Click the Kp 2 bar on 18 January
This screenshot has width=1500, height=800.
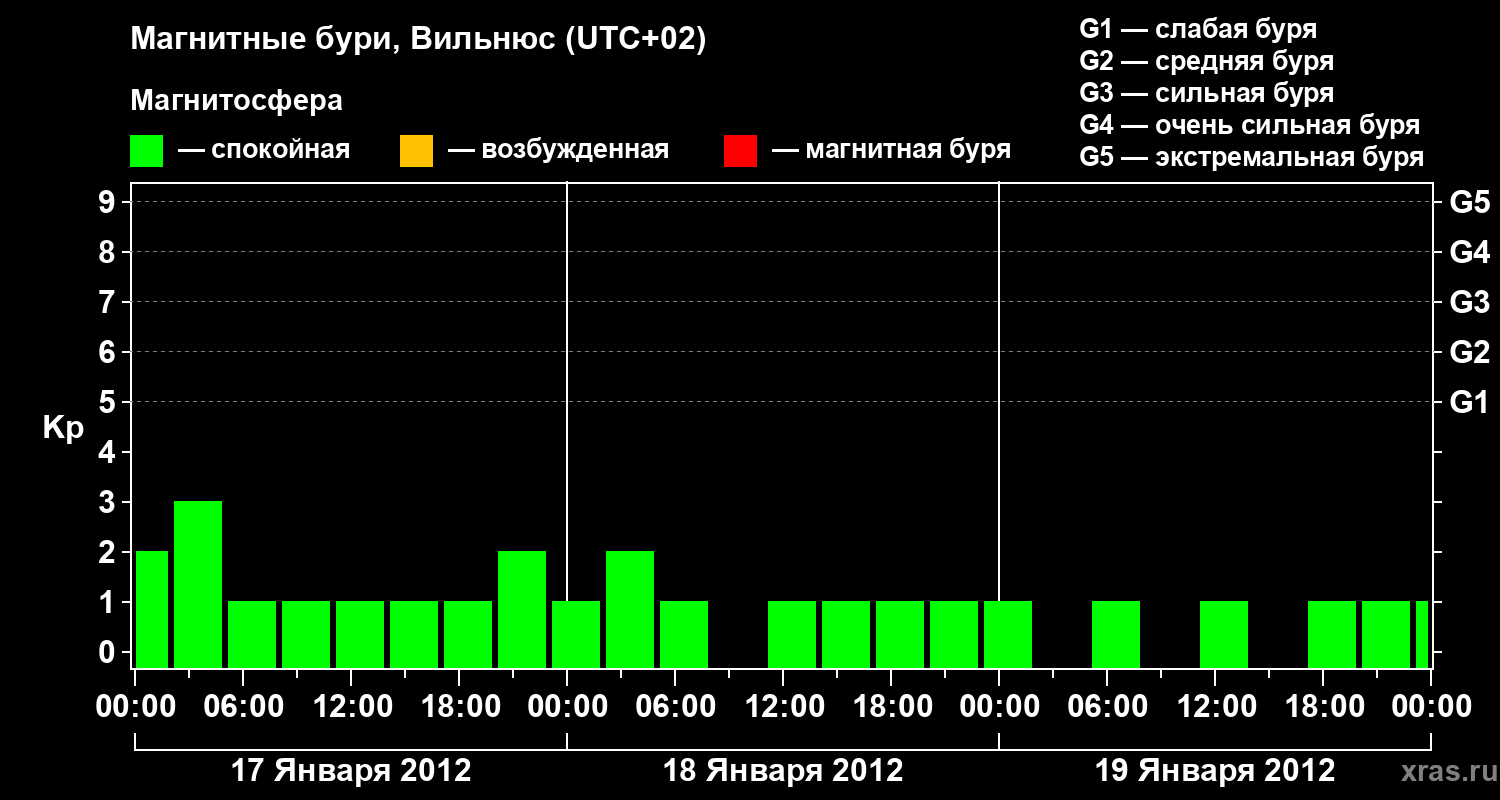coord(630,609)
